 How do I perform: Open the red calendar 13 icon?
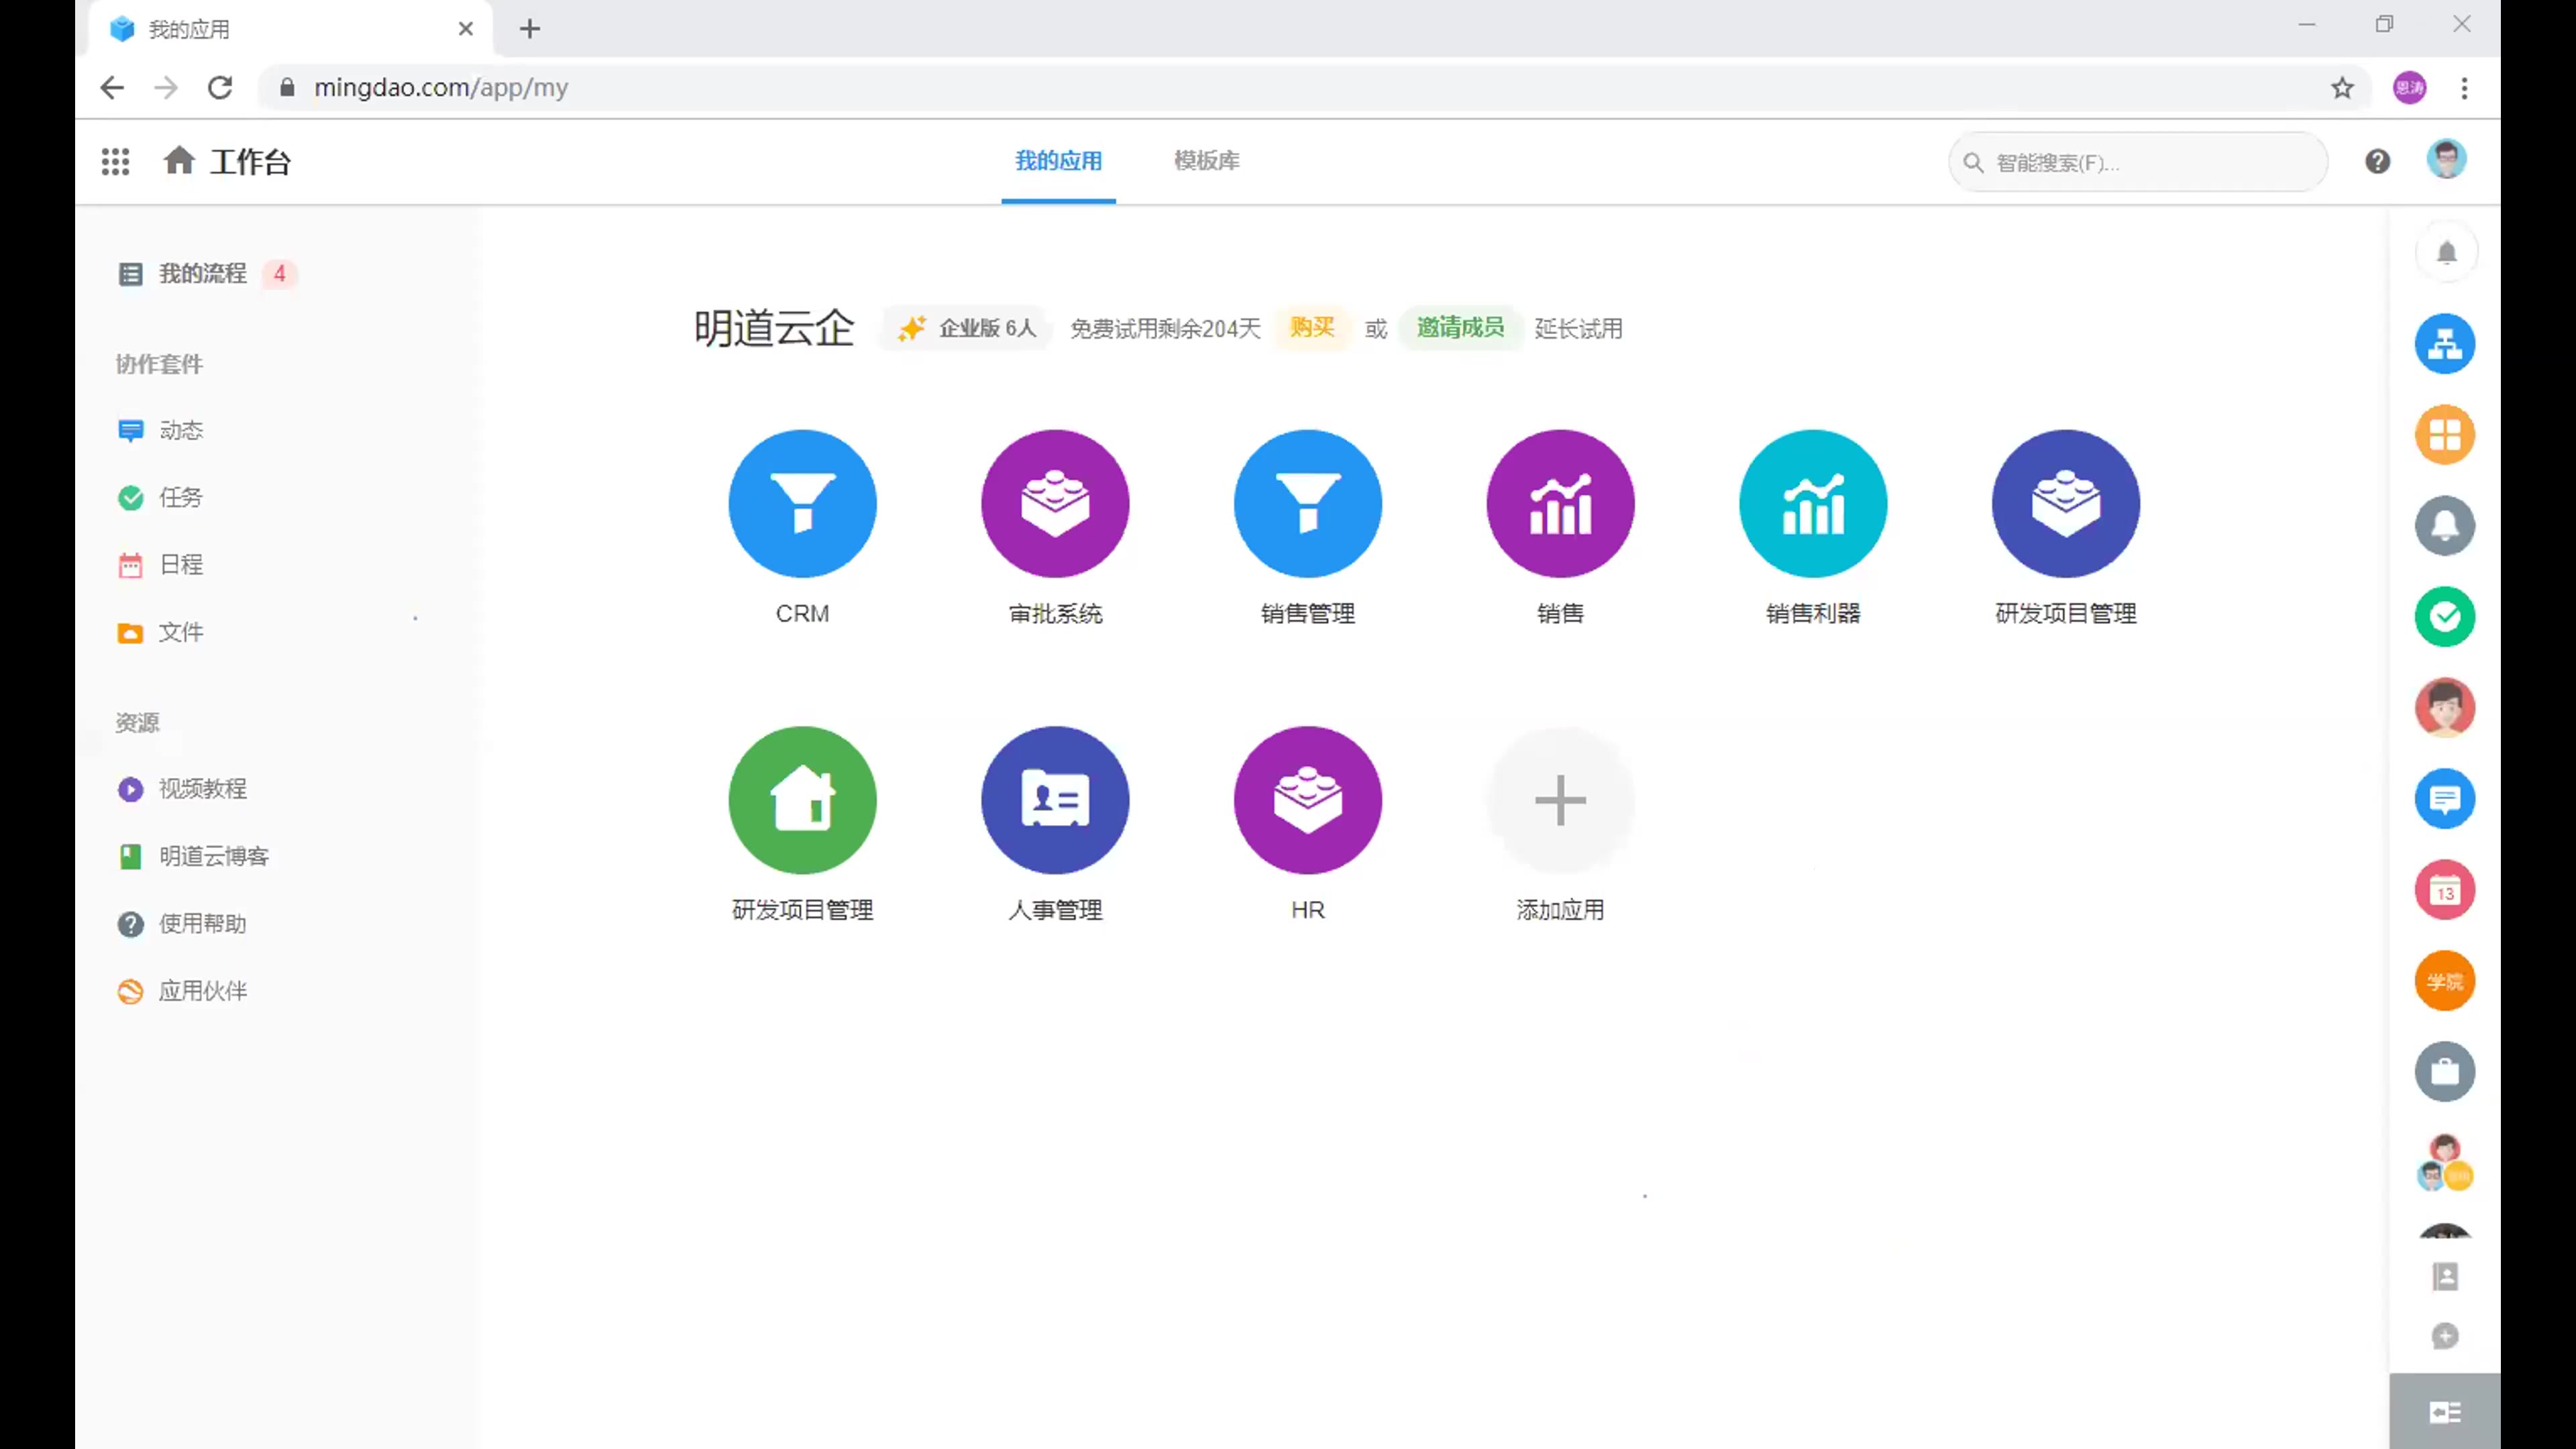[2445, 890]
